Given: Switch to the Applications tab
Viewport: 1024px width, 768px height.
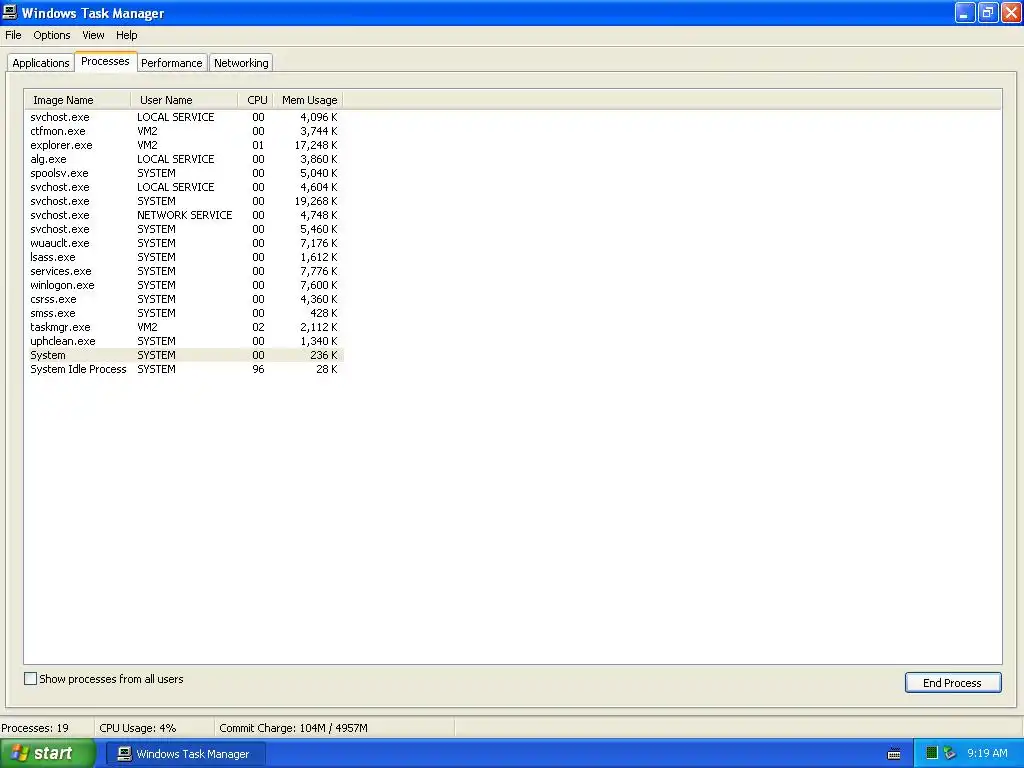Looking at the screenshot, I should click(x=40, y=63).
